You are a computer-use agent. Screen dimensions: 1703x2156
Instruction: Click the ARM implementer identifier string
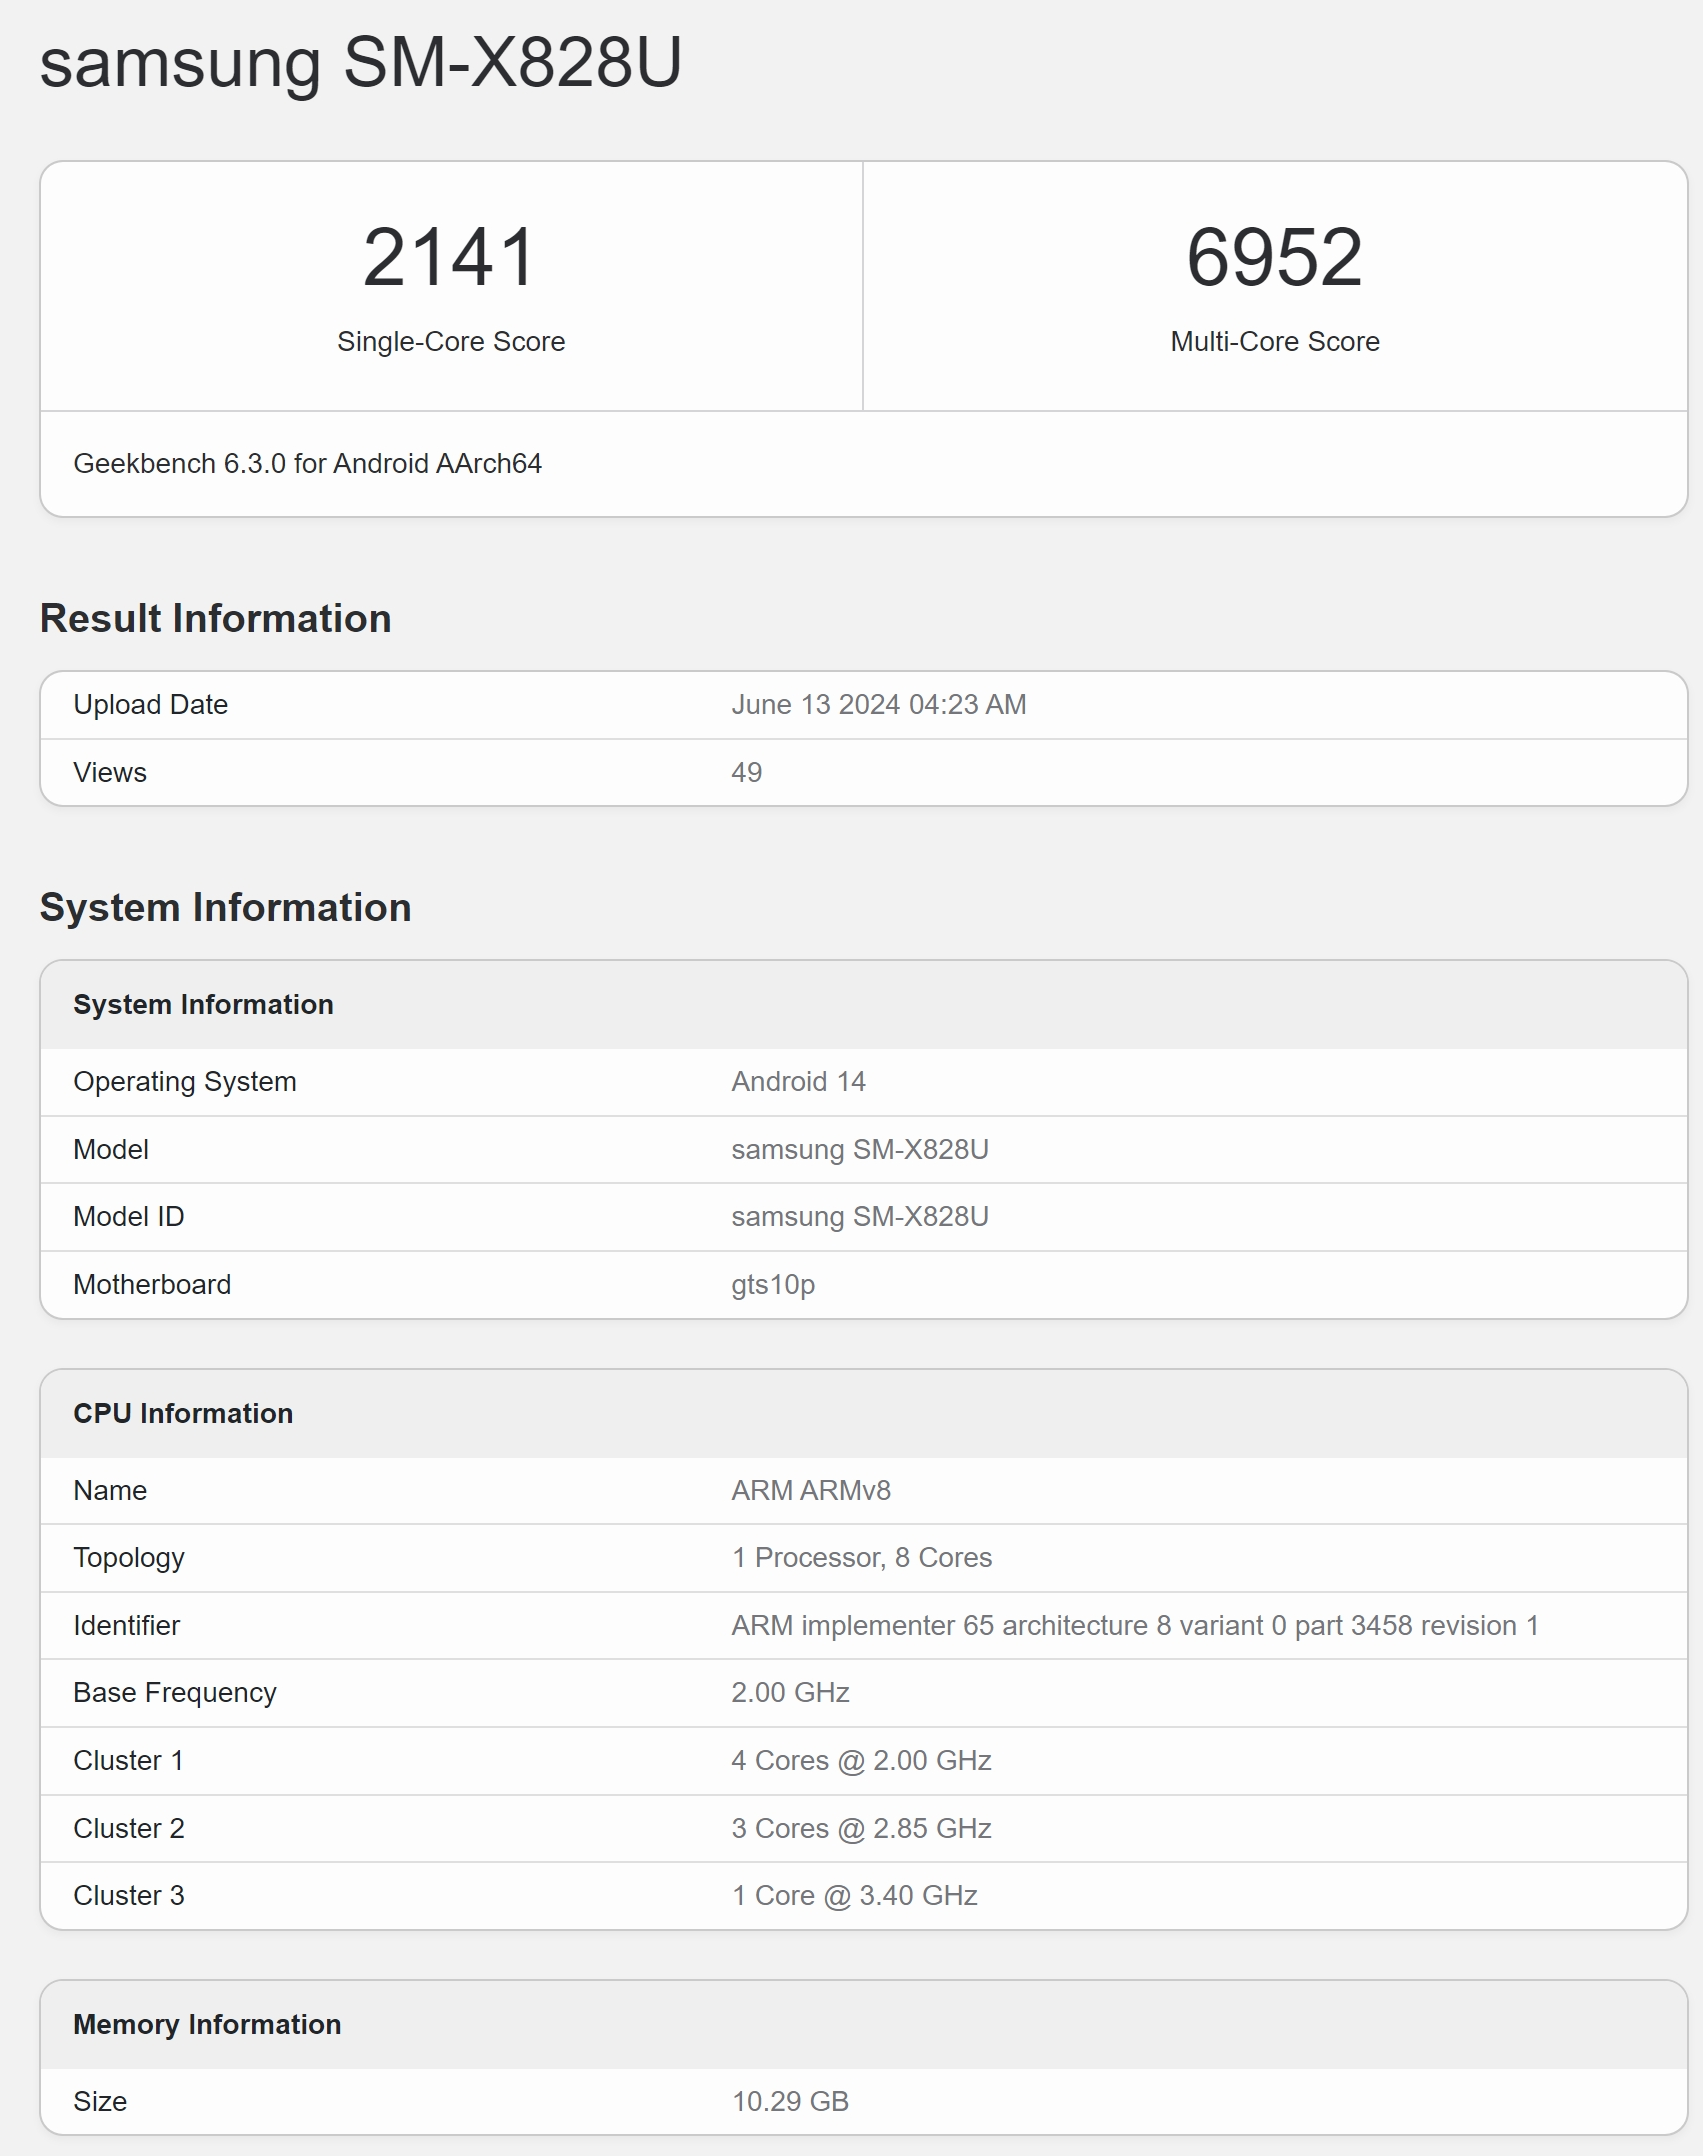click(1134, 1626)
